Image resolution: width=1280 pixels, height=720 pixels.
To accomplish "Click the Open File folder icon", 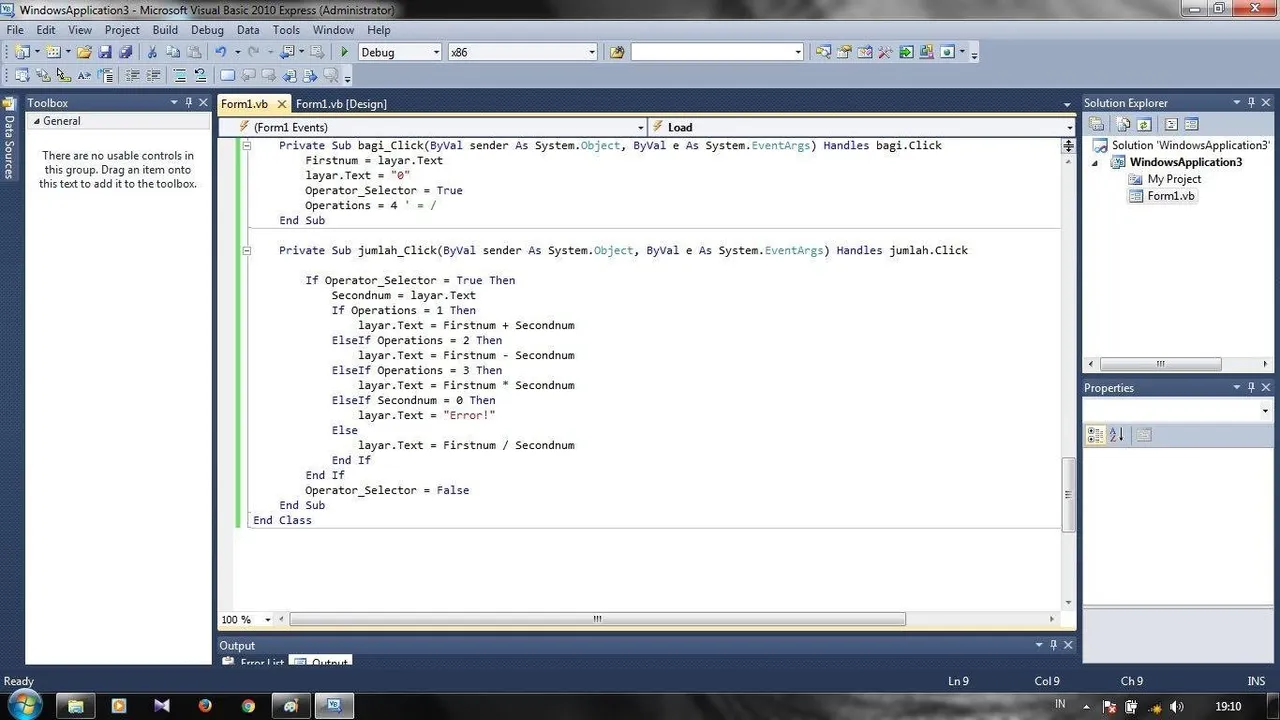I will [84, 52].
